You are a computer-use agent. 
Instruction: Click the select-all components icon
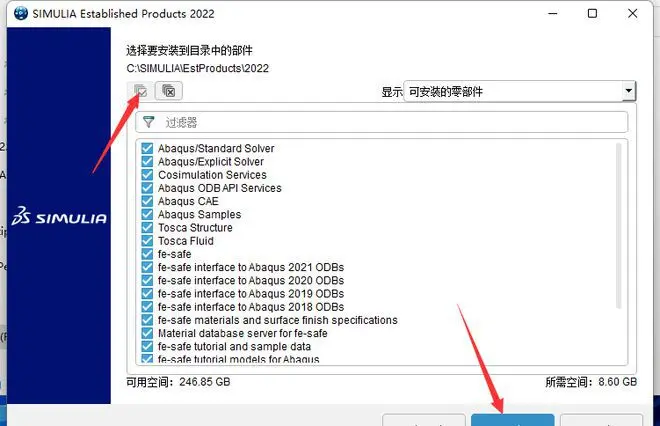tap(141, 91)
